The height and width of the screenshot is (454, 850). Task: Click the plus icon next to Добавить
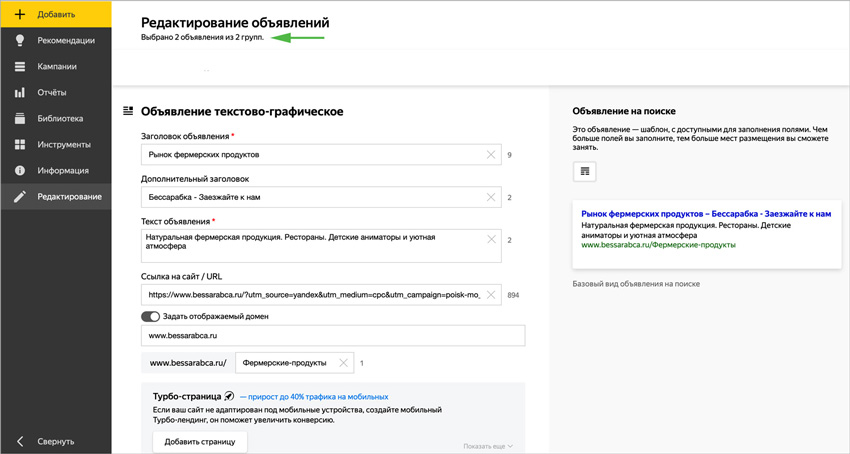pyautogui.click(x=20, y=14)
